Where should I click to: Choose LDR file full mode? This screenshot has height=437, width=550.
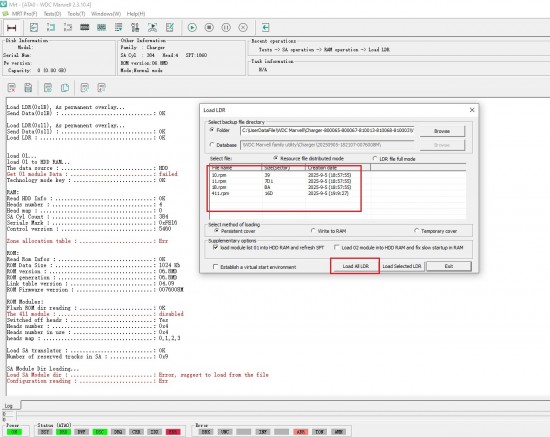pyautogui.click(x=375, y=159)
